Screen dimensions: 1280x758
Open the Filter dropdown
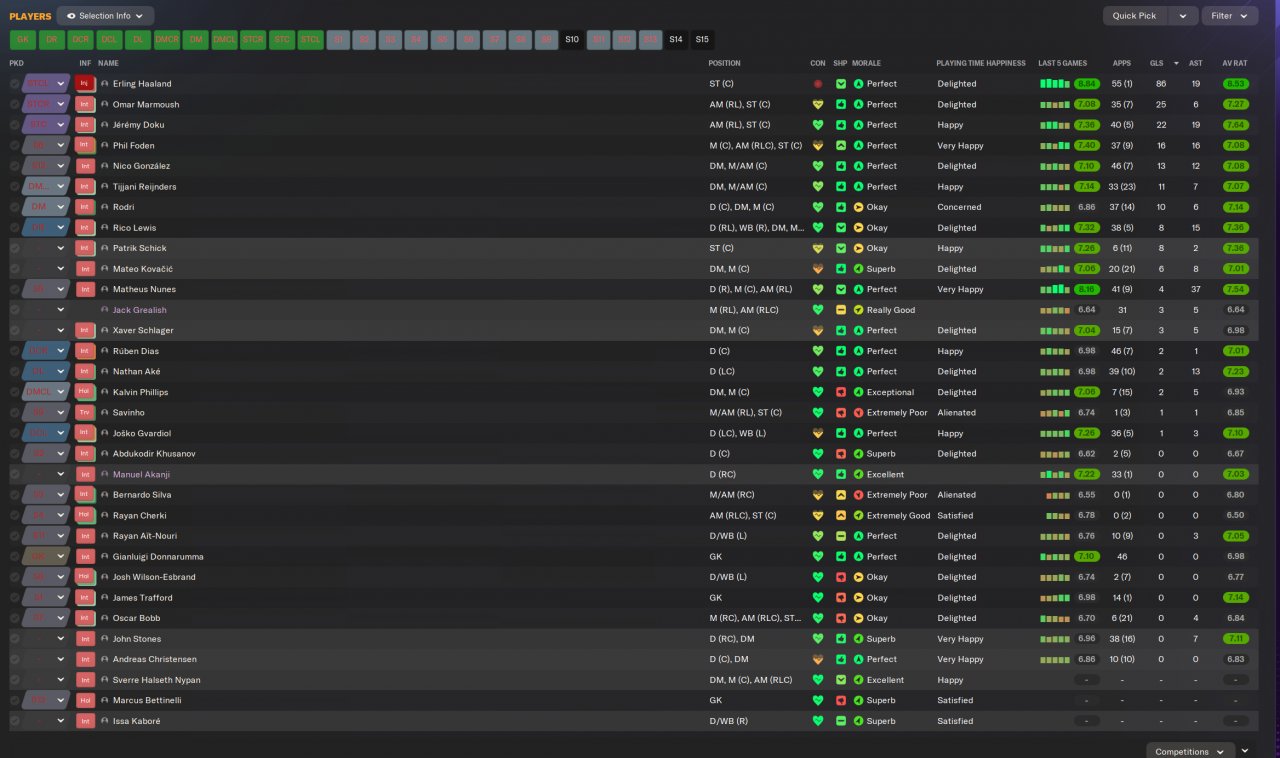click(x=1230, y=16)
